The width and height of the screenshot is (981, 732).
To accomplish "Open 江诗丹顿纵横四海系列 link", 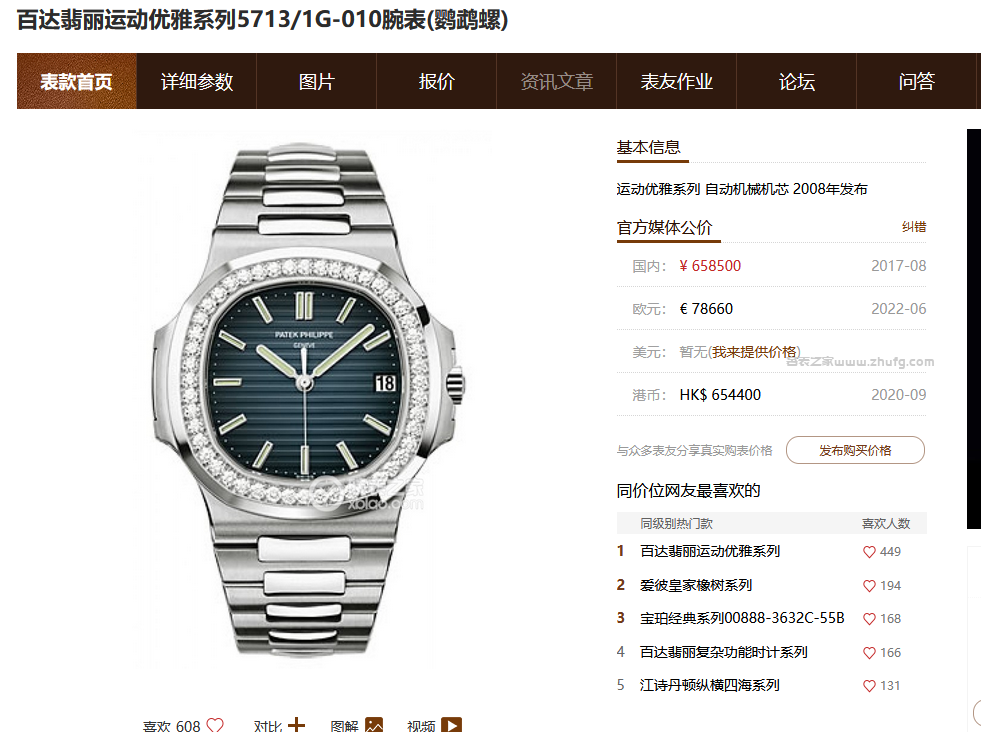I will pyautogui.click(x=709, y=685).
